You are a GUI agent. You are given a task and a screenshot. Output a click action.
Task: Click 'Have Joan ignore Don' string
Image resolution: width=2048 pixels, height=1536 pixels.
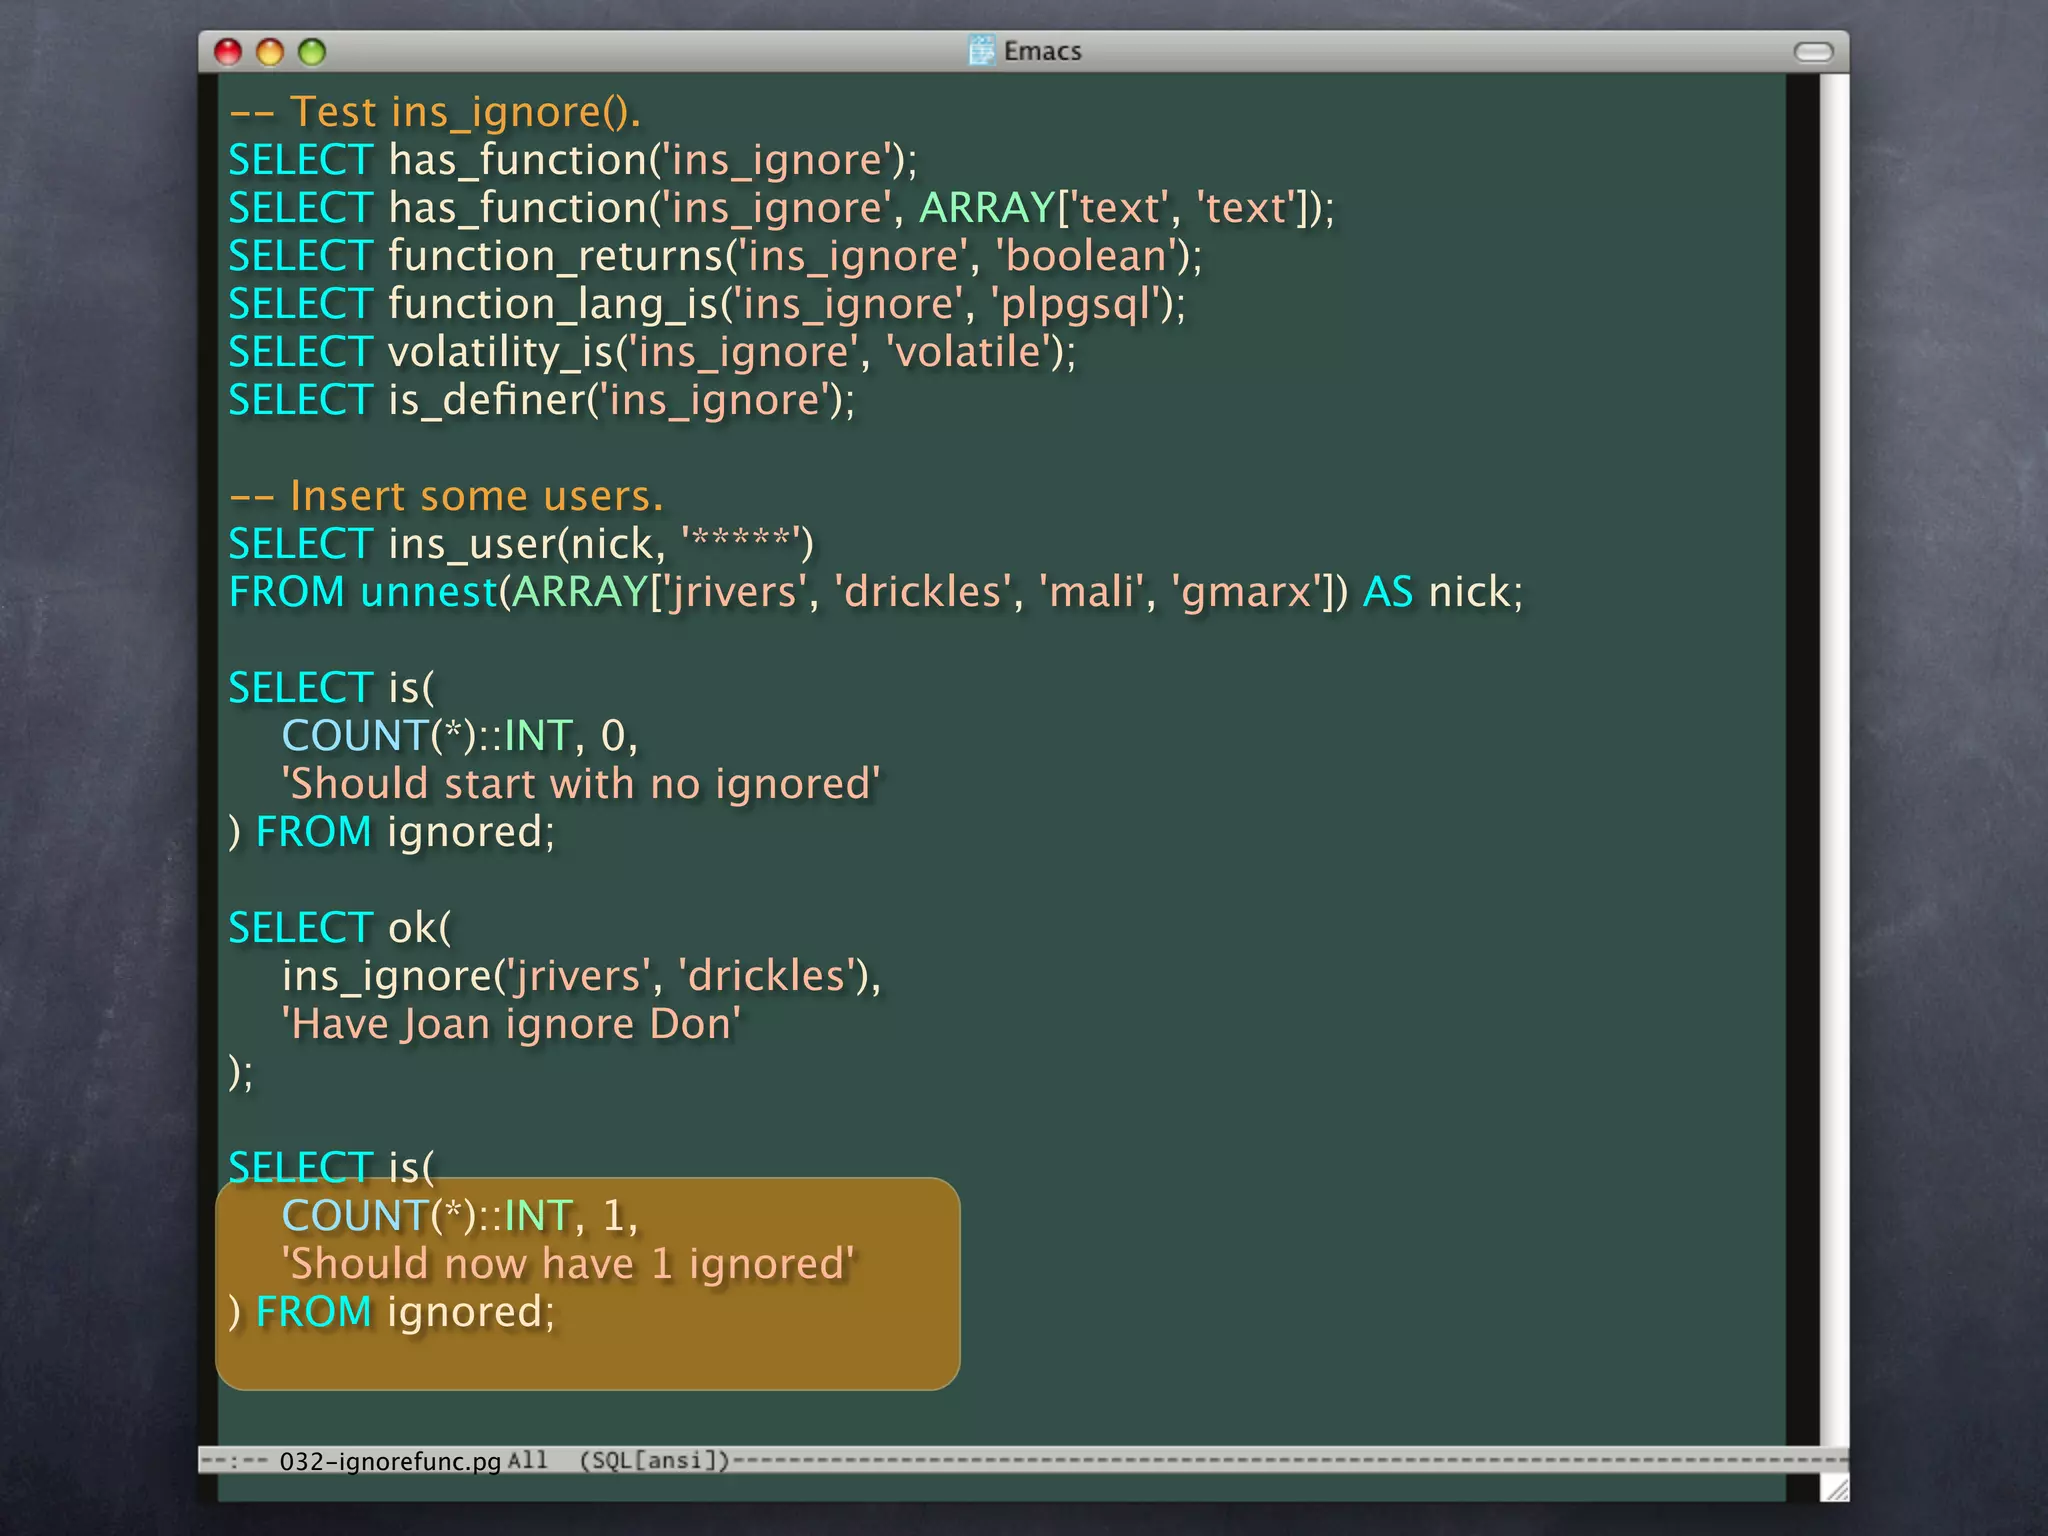(511, 1024)
